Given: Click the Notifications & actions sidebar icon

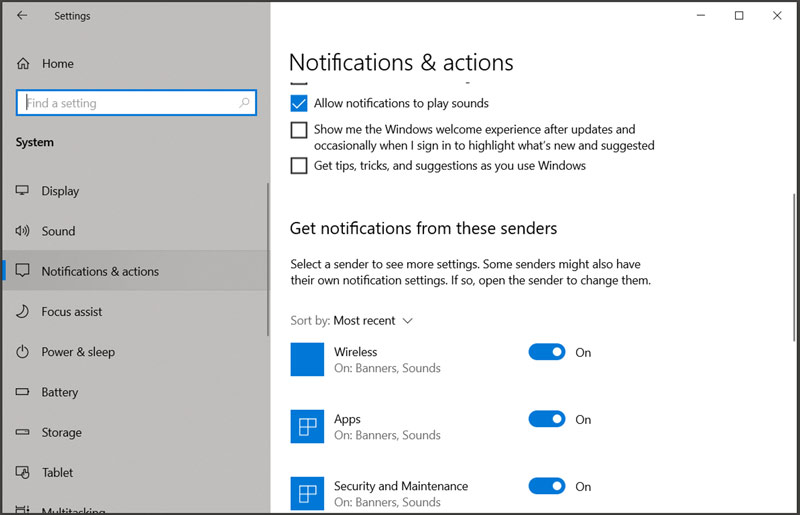Looking at the screenshot, I should click(x=22, y=271).
